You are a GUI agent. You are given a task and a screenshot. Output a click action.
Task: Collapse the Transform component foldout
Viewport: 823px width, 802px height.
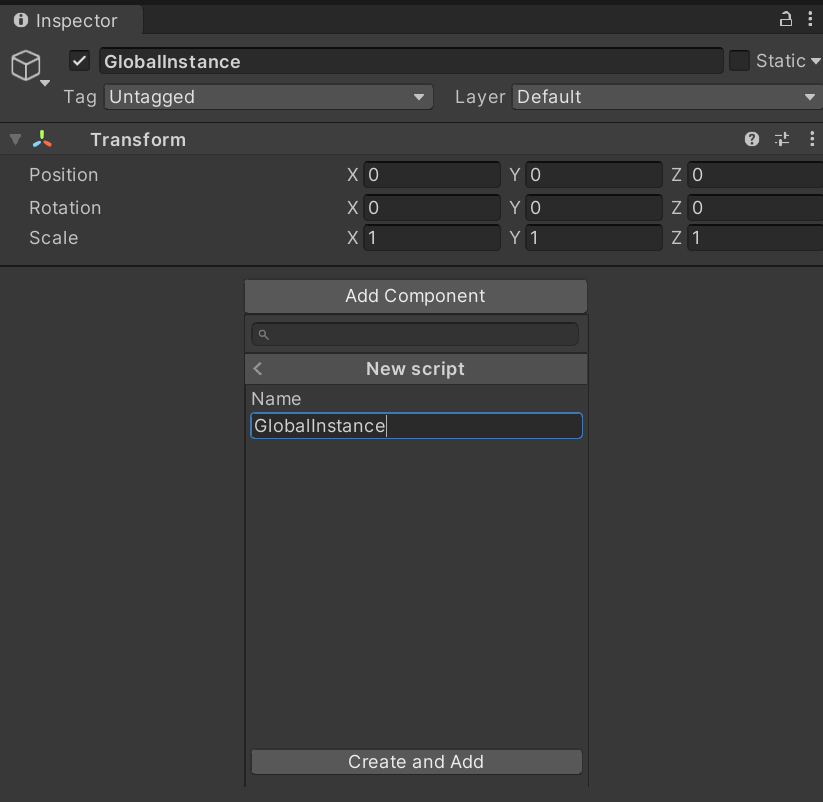15,140
